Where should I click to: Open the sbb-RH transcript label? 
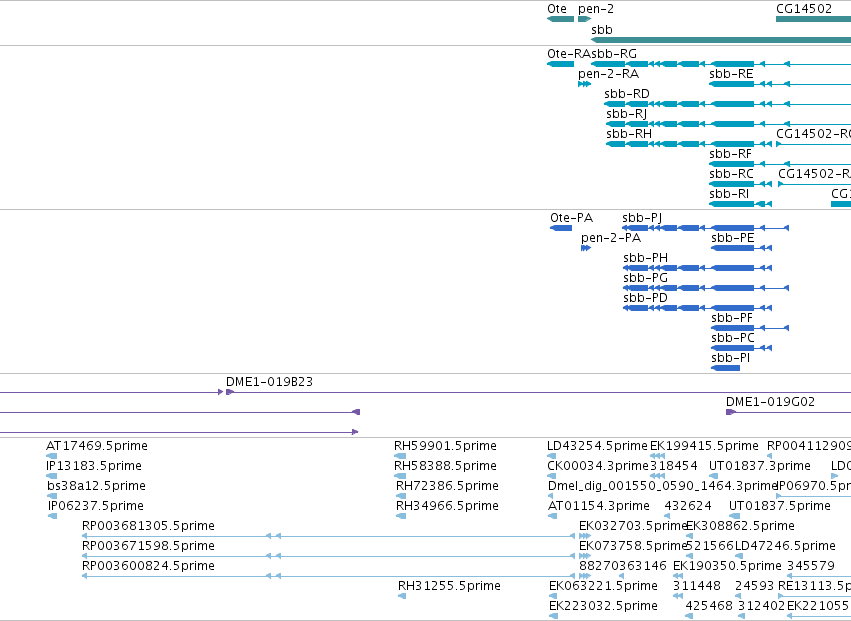click(x=629, y=134)
